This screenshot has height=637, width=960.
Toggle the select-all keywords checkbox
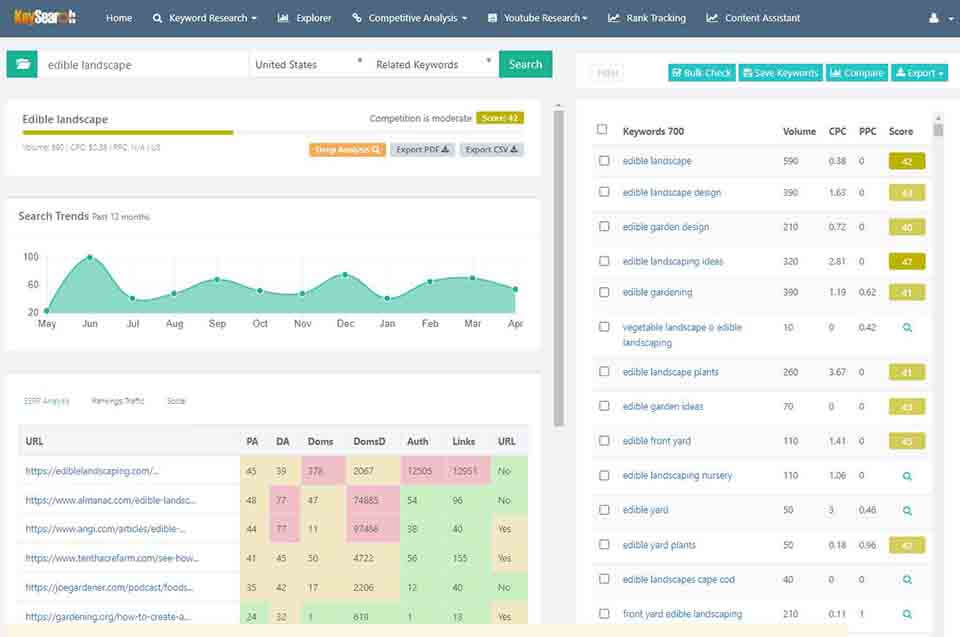click(x=602, y=130)
